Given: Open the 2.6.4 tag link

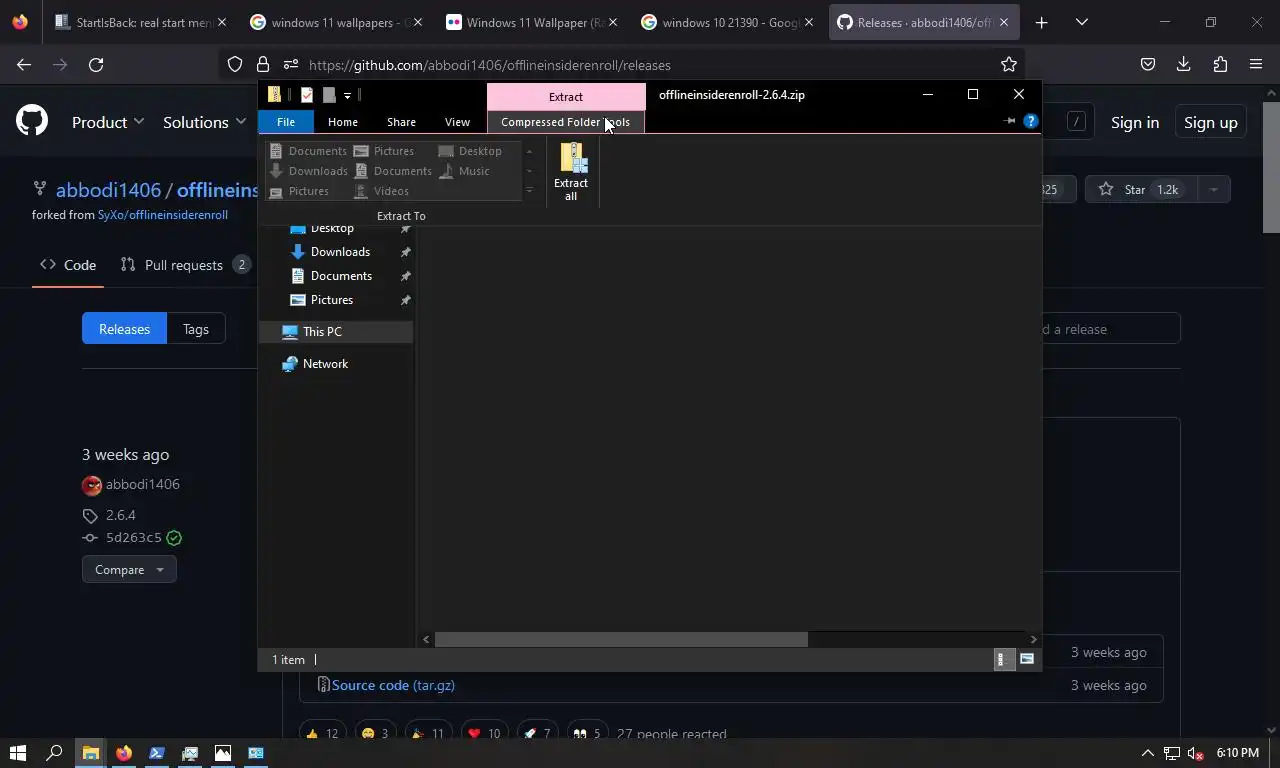Looking at the screenshot, I should [x=121, y=515].
